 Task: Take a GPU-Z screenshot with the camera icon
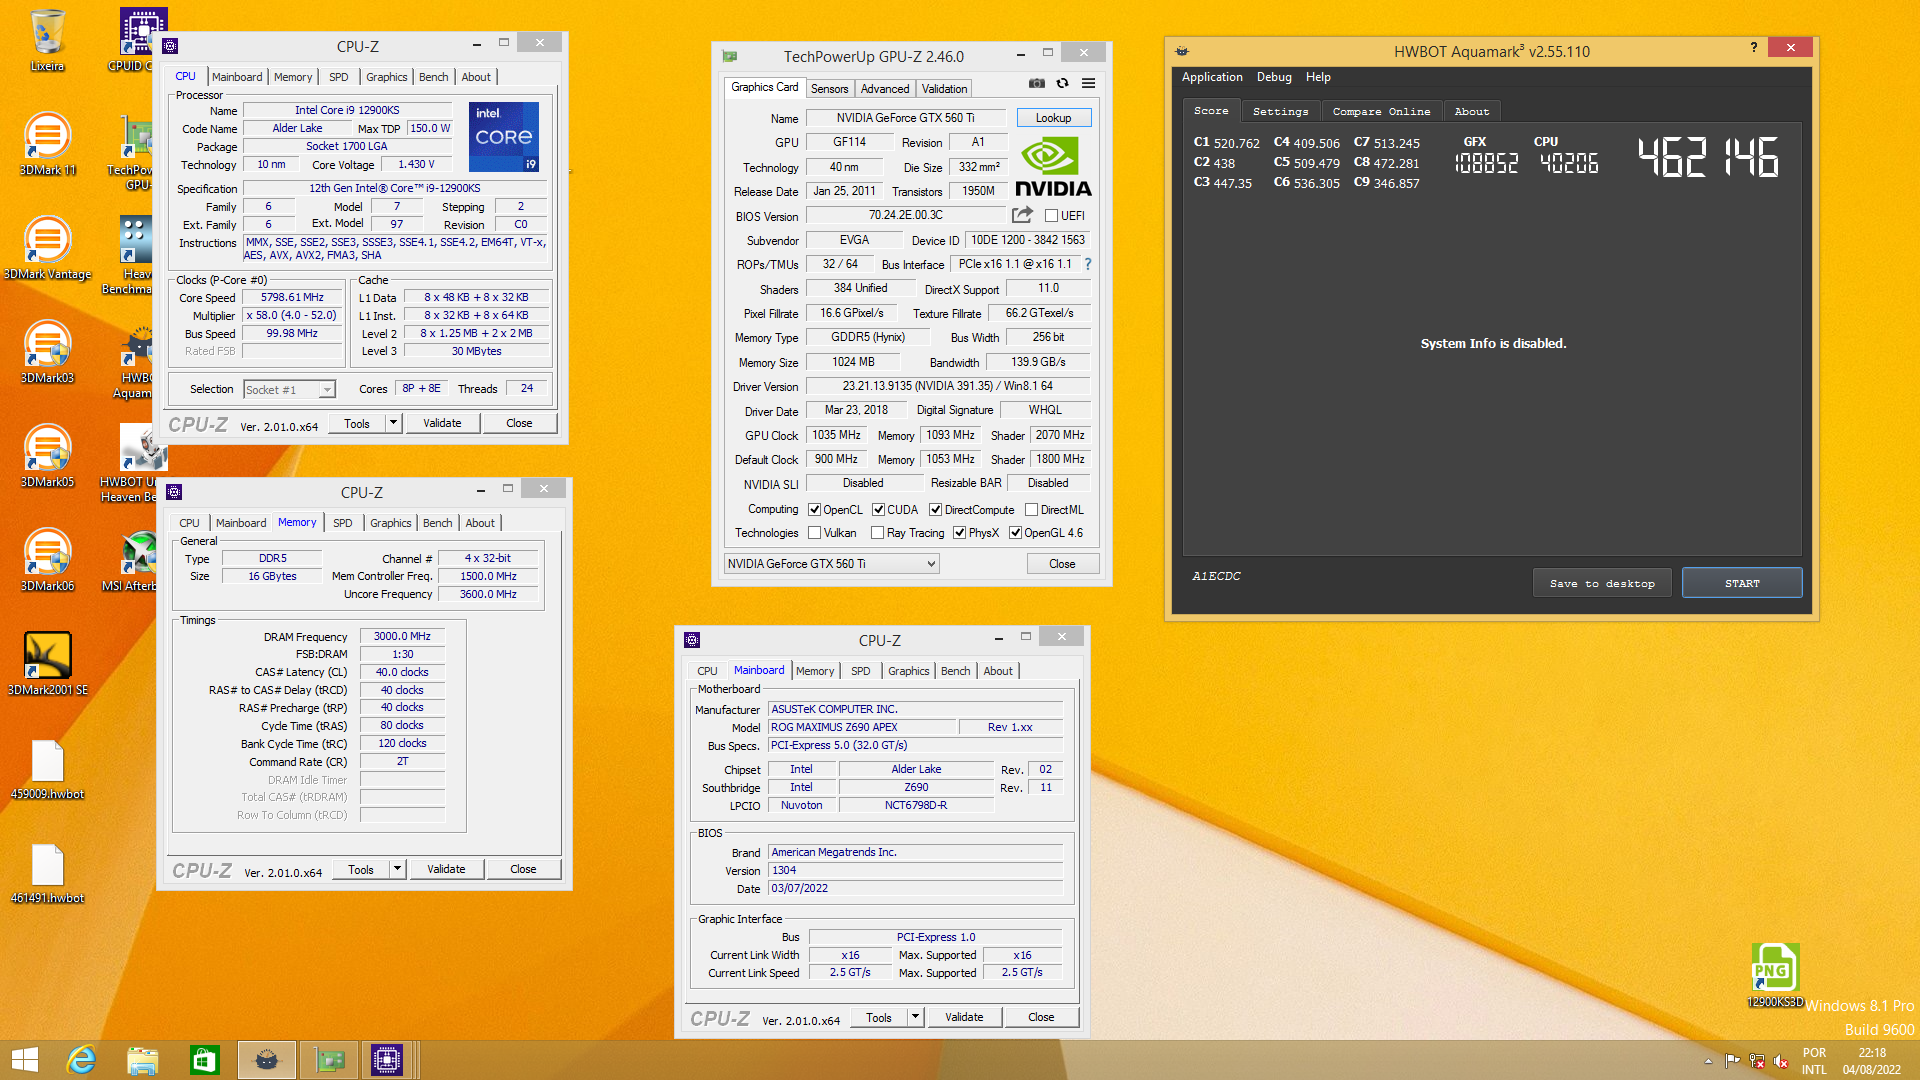[x=1037, y=83]
